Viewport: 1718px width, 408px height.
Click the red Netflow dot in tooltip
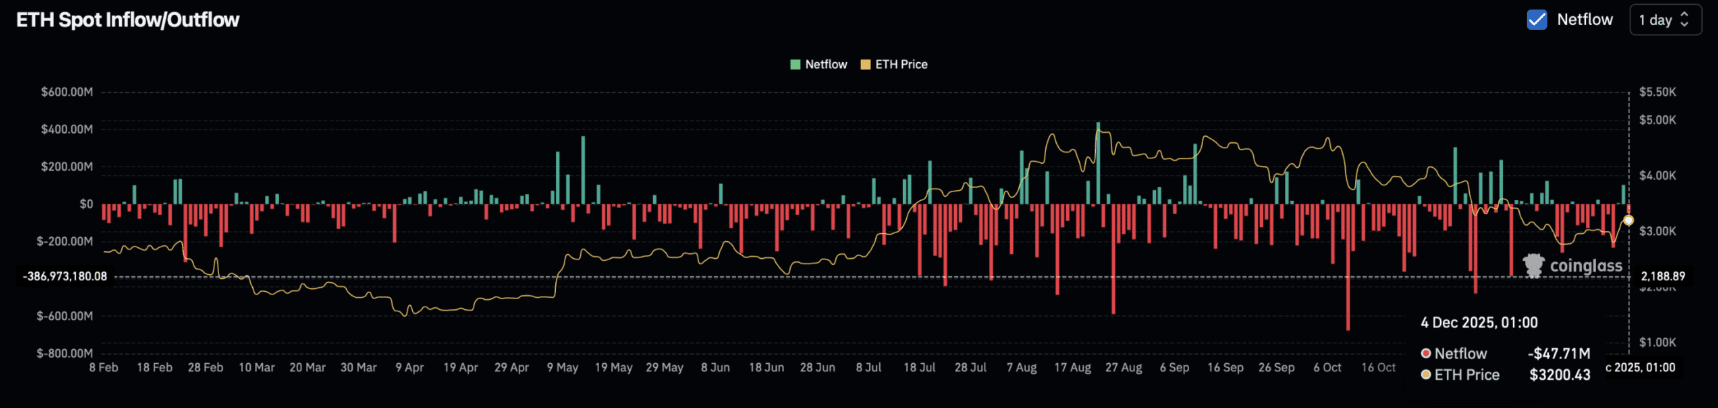pyautogui.click(x=1426, y=353)
